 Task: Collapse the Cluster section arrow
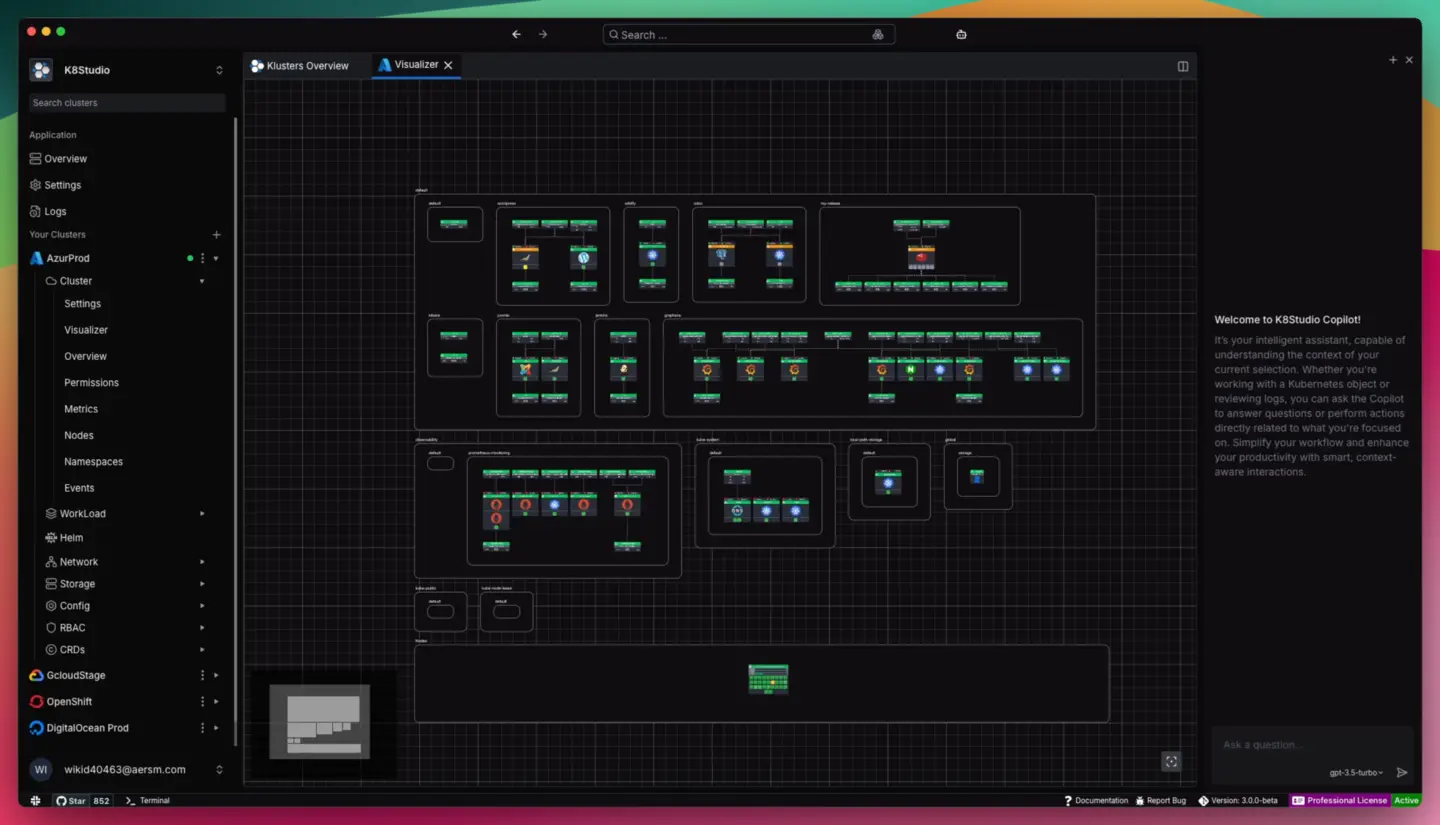202,281
